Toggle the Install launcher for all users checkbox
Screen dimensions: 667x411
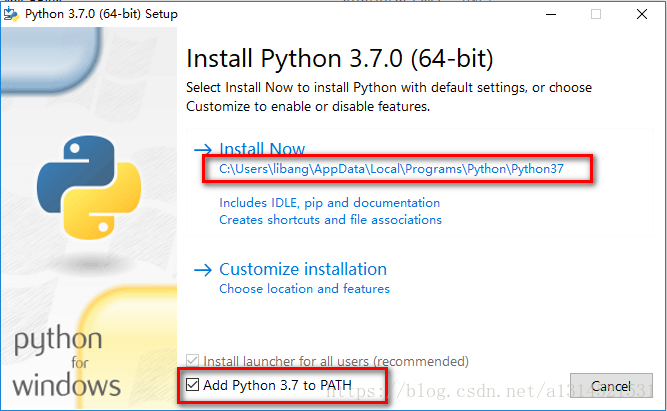tap(192, 361)
